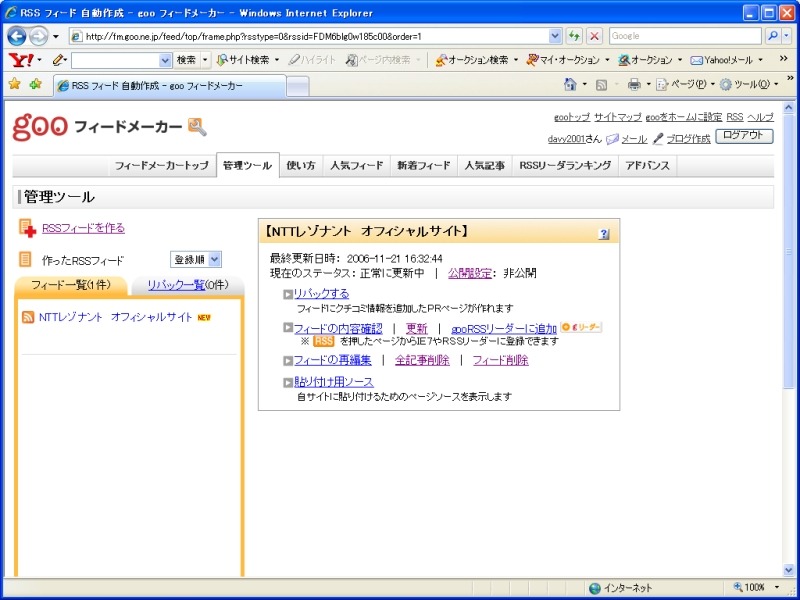The width and height of the screenshot is (800, 600).
Task: Open the サイト検索 toolbar menu
Action: [x=248, y=60]
